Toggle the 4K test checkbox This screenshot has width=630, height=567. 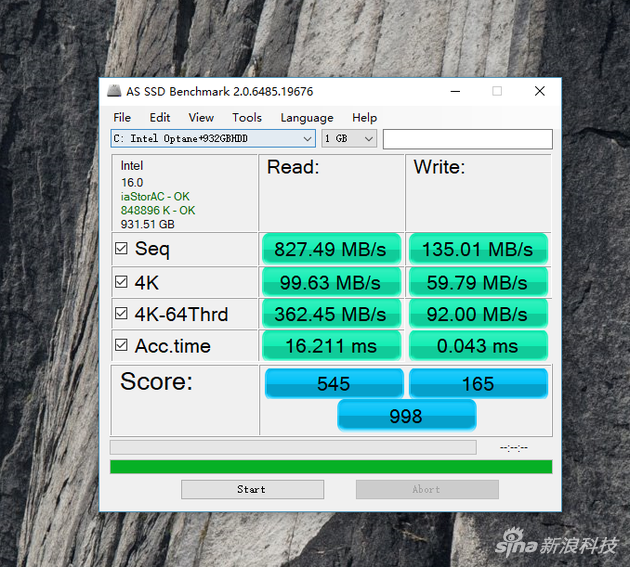(x=121, y=282)
